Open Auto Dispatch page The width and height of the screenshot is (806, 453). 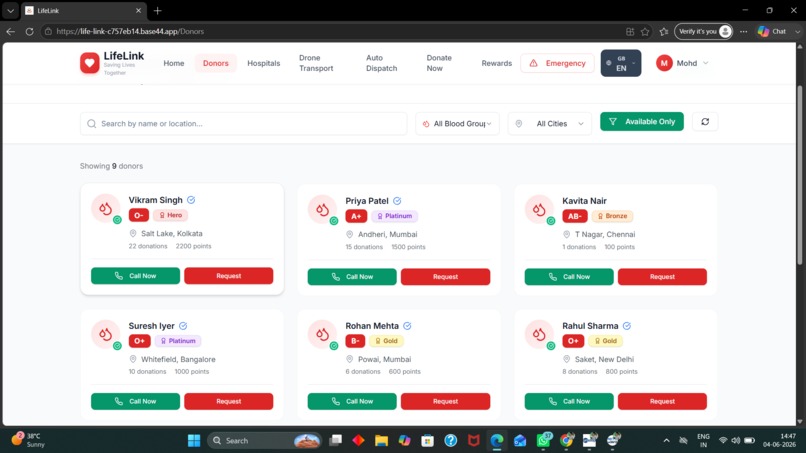pos(381,63)
